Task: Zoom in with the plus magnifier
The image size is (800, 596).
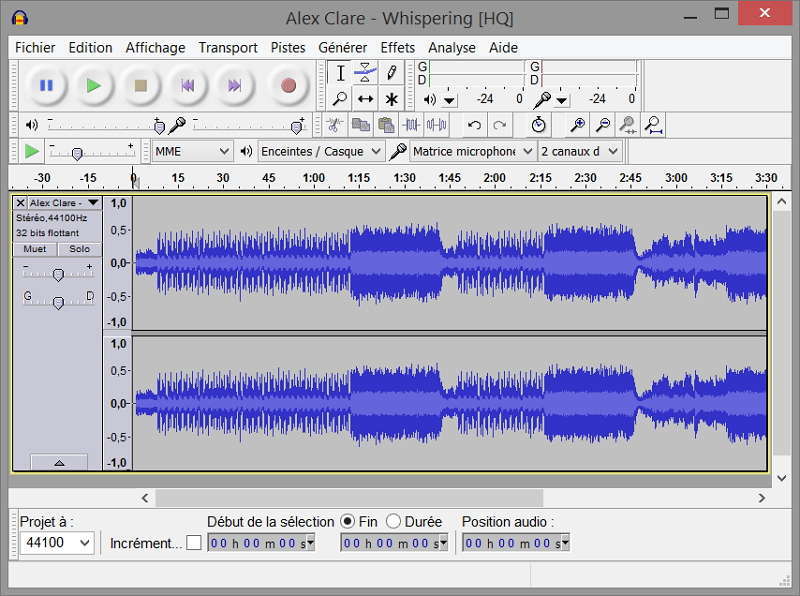Action: click(577, 125)
